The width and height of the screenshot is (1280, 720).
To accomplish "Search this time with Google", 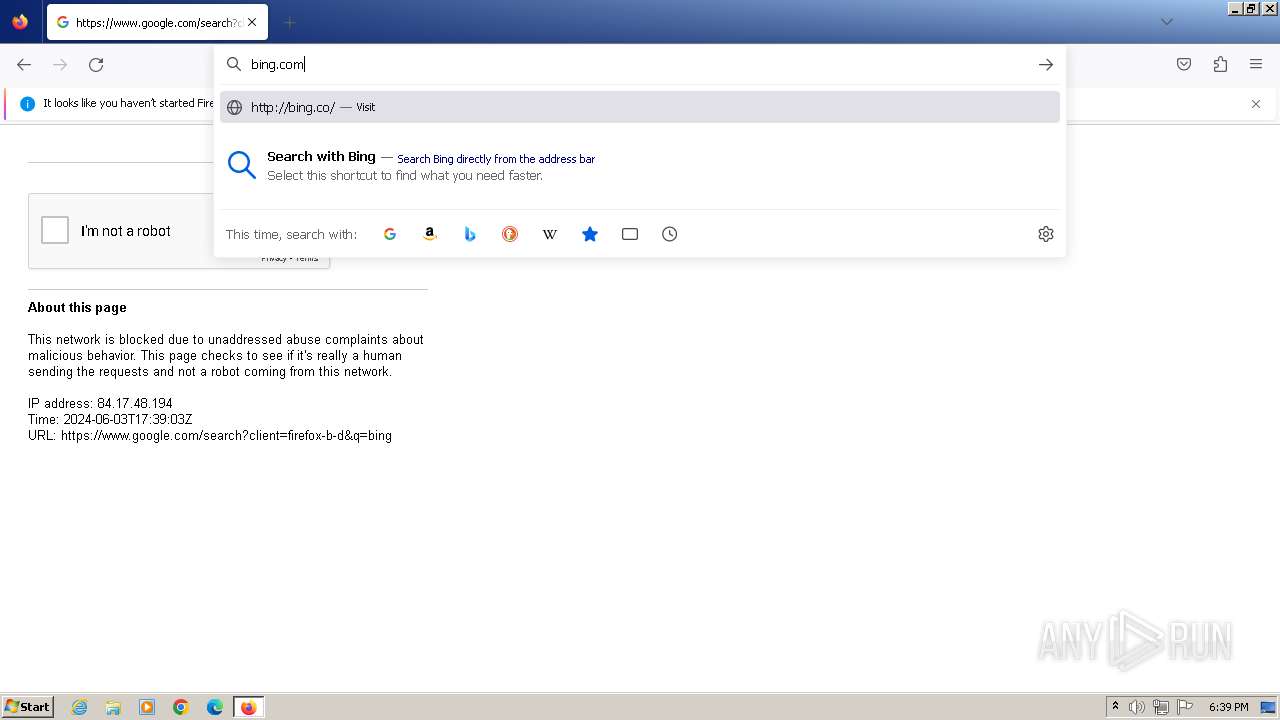I will coord(390,234).
